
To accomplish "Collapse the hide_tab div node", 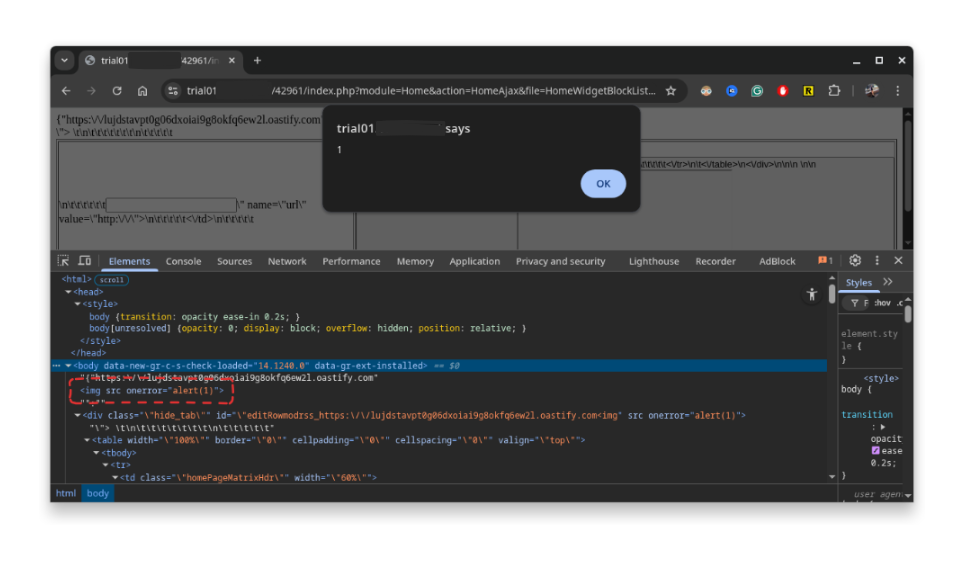I will pos(77,416).
